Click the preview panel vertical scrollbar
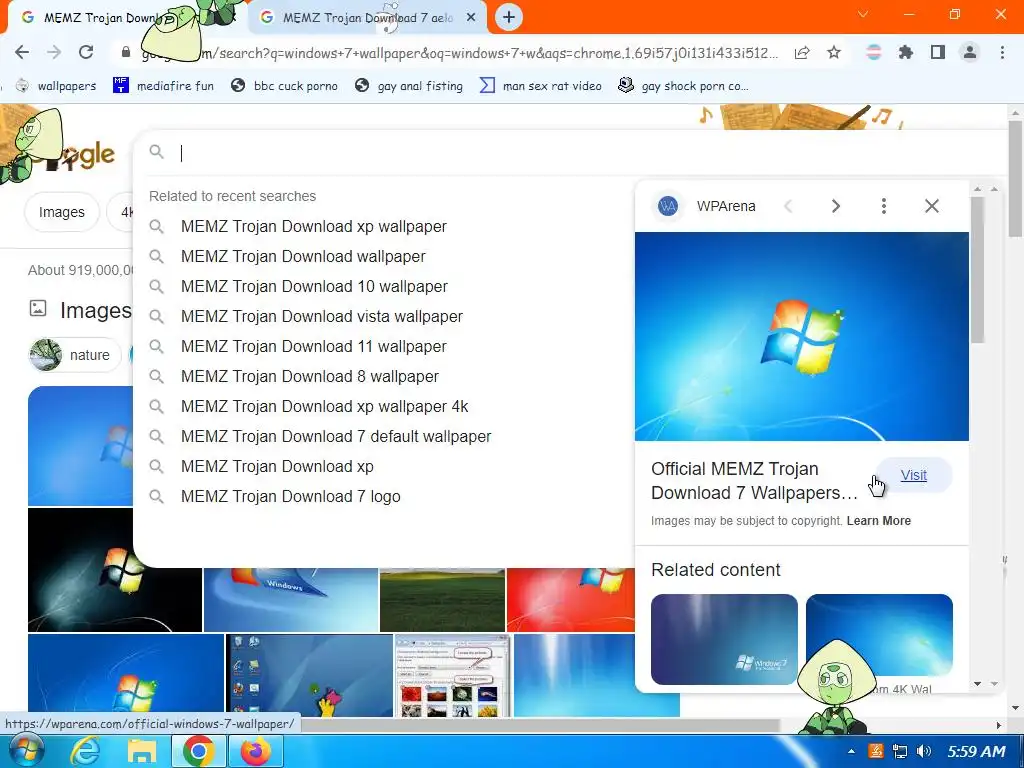Viewport: 1024px width, 768px height. (x=977, y=269)
